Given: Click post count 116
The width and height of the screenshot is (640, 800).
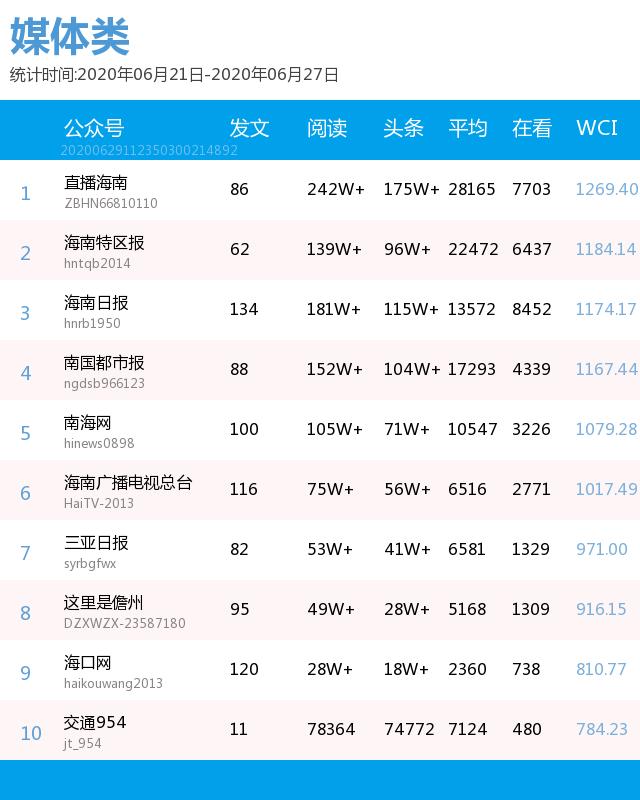Looking at the screenshot, I should coord(243,489).
